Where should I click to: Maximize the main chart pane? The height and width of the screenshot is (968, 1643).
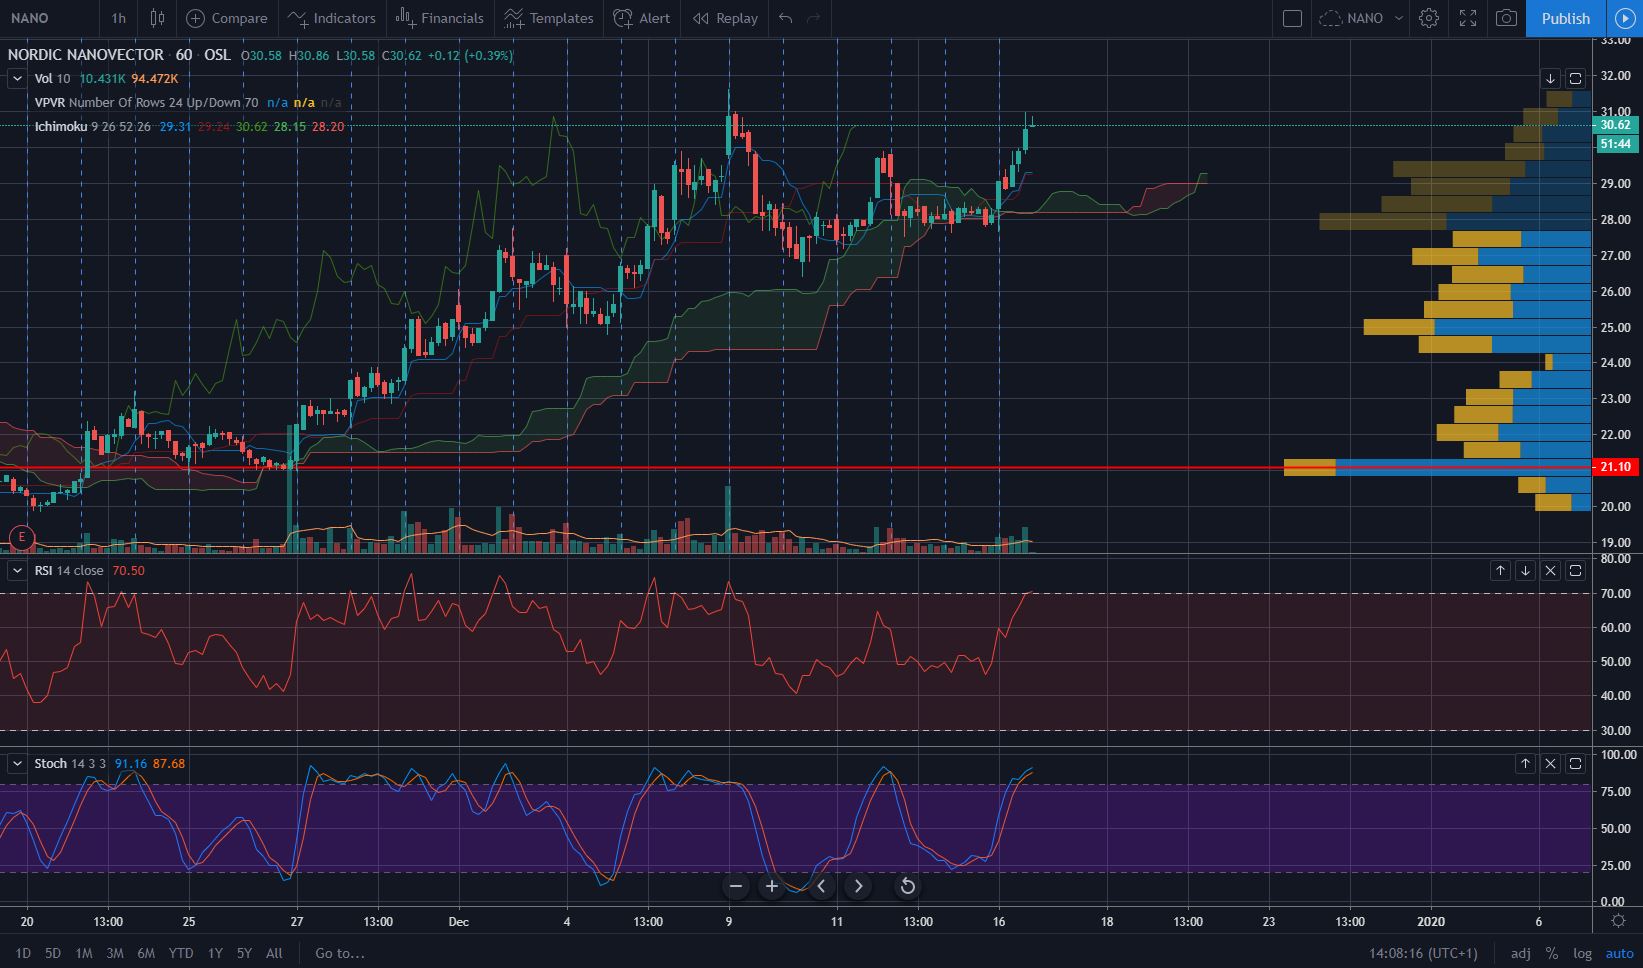1575,78
